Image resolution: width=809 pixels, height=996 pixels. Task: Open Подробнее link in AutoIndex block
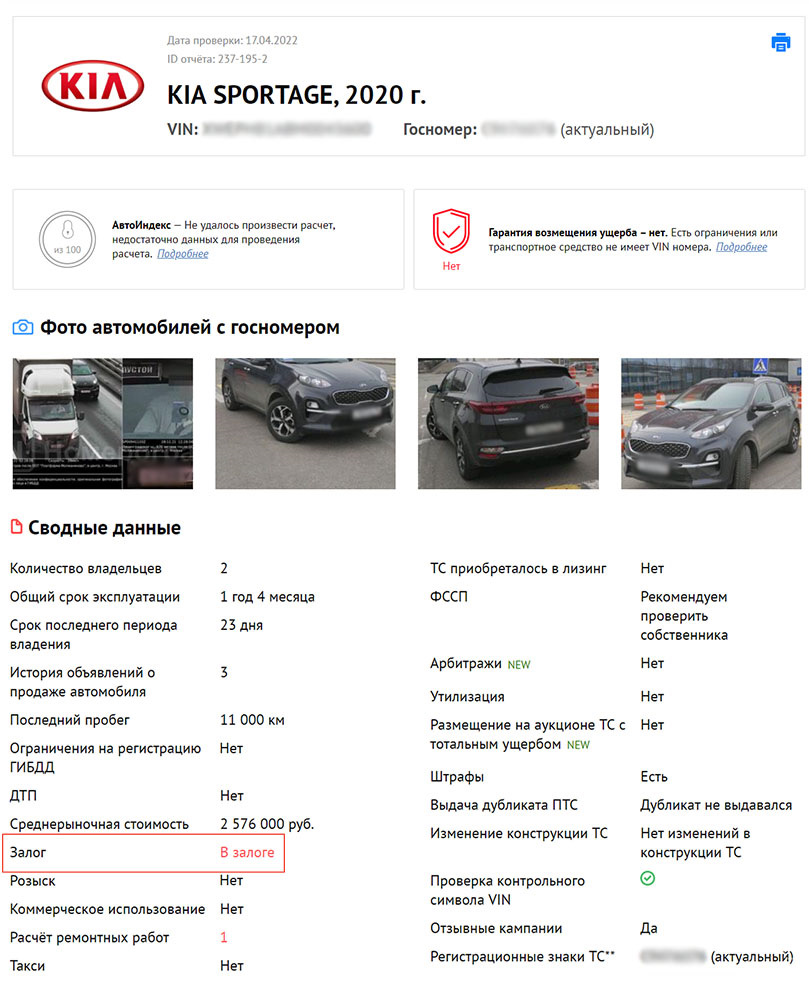(x=182, y=254)
